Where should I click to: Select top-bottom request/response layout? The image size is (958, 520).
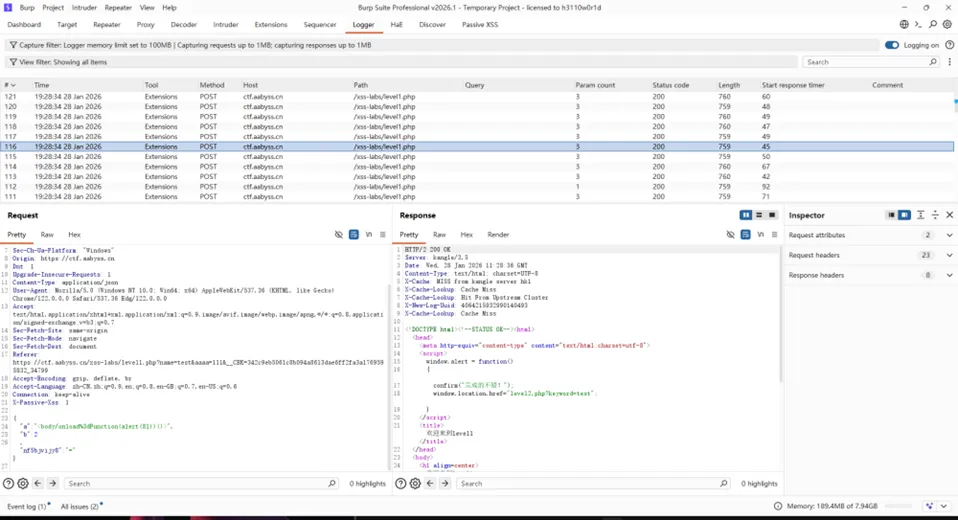click(759, 215)
